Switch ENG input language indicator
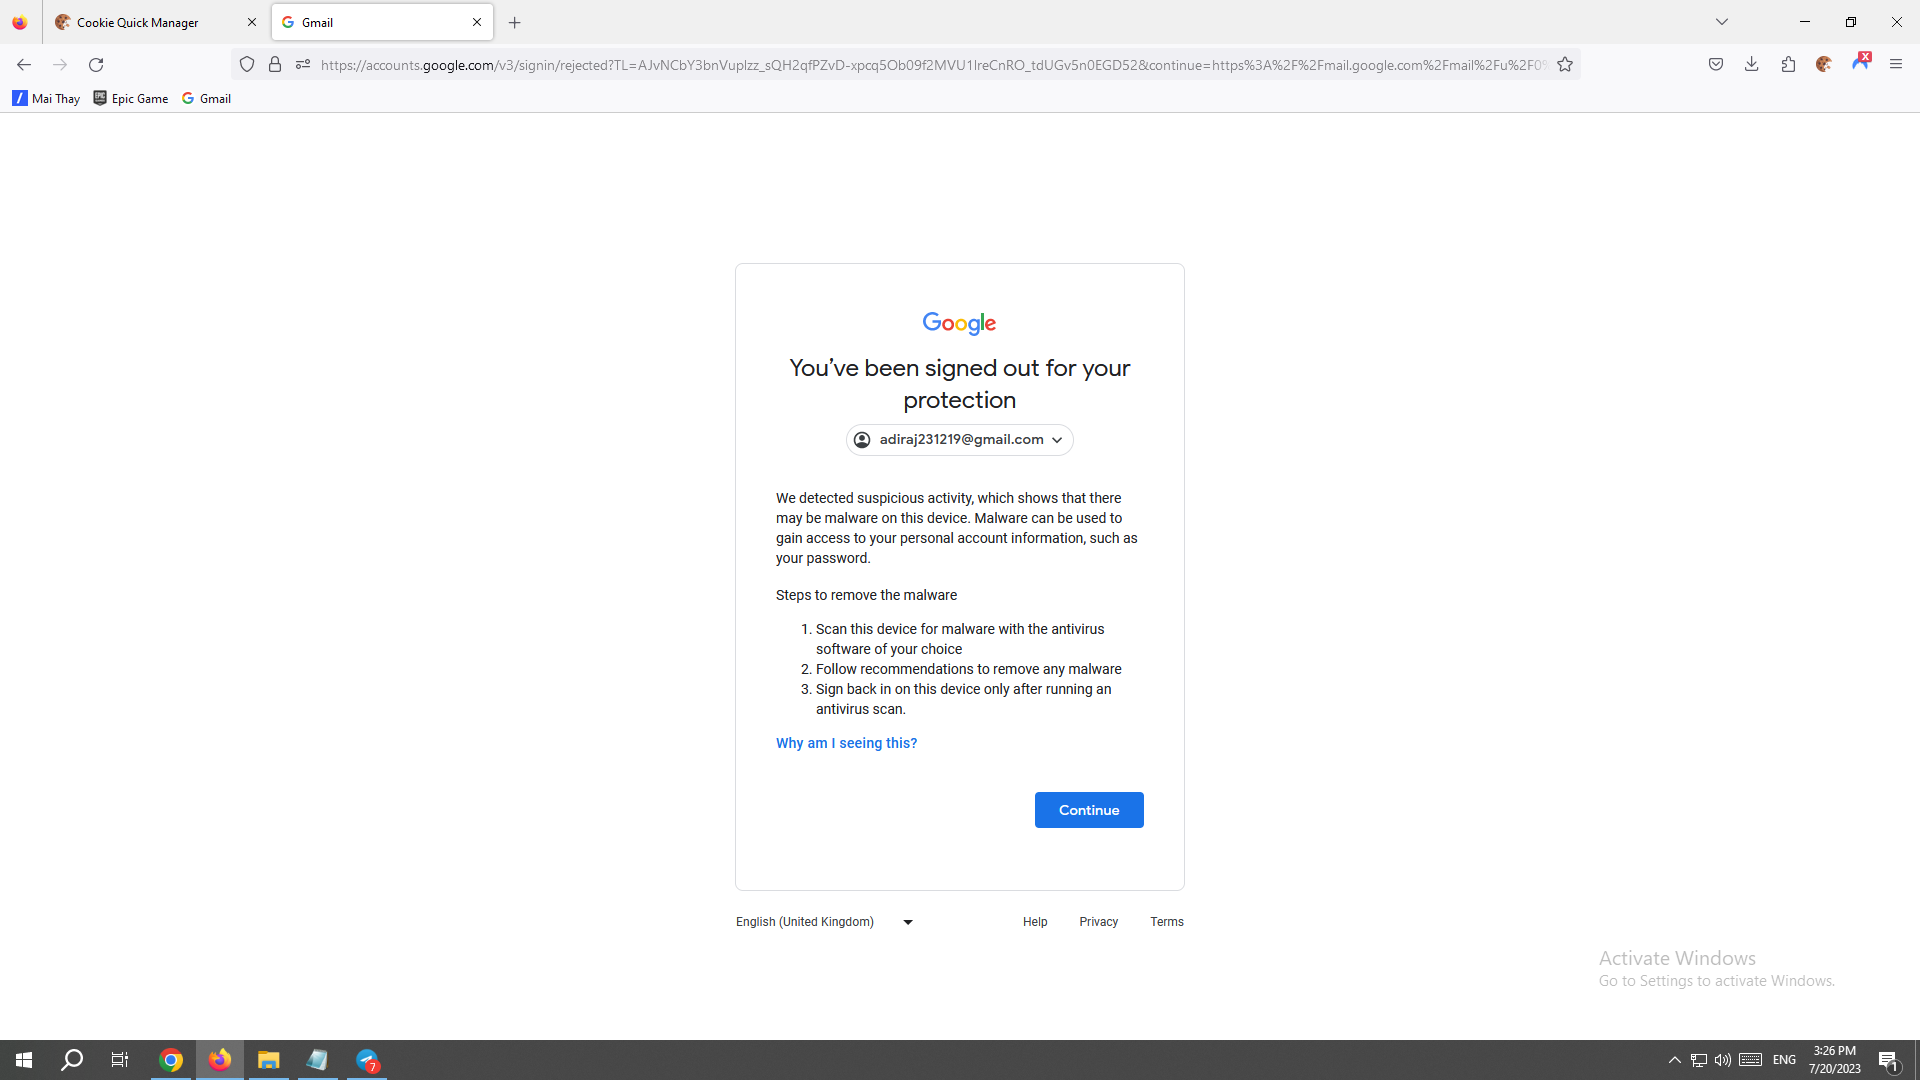 click(x=1784, y=1060)
